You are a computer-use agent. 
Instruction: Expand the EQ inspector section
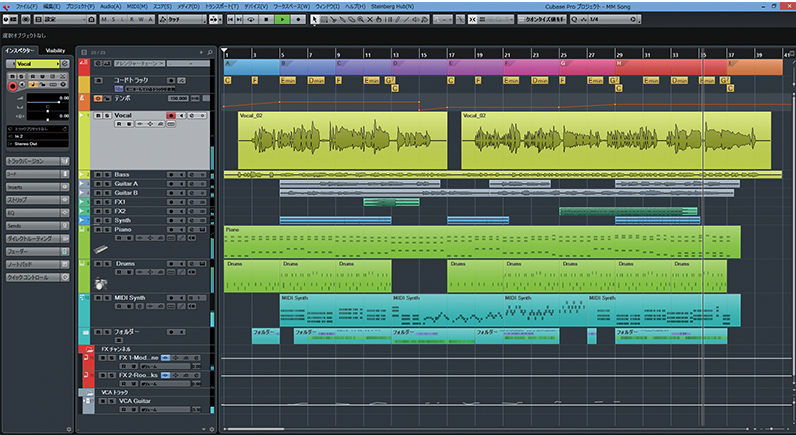(x=38, y=213)
